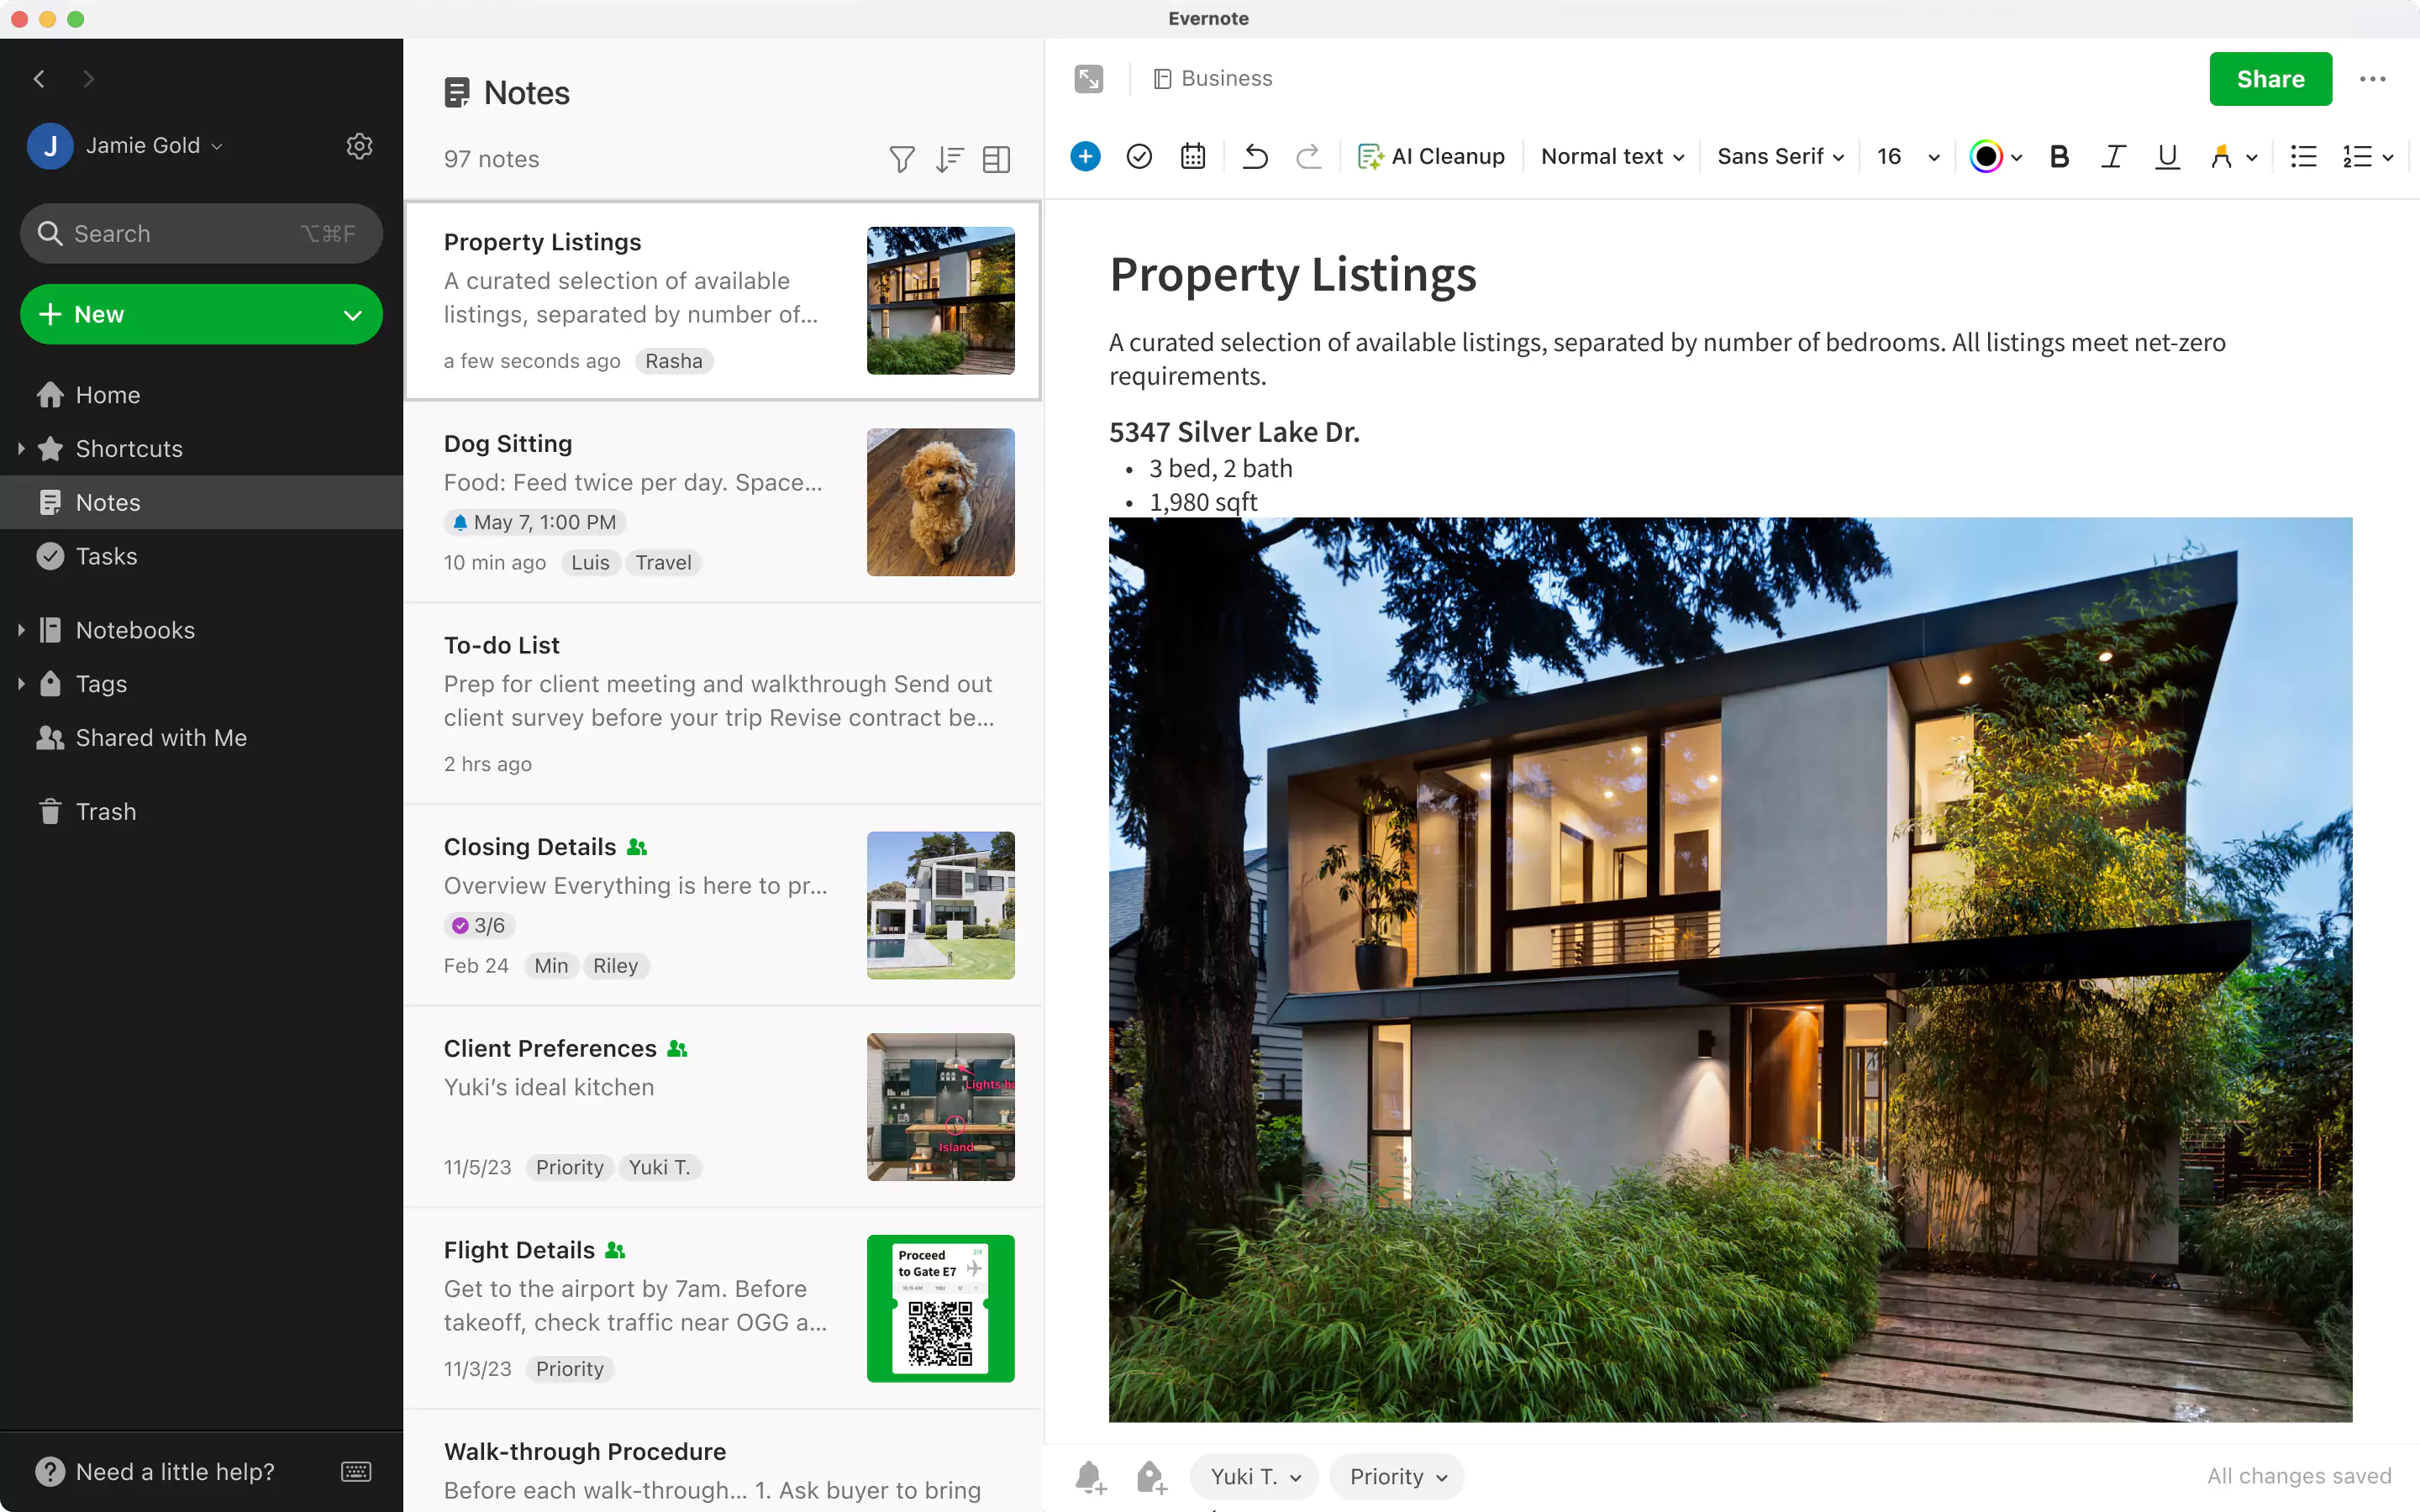Click the blue insert plus icon
2420x1512 pixels.
point(1085,156)
